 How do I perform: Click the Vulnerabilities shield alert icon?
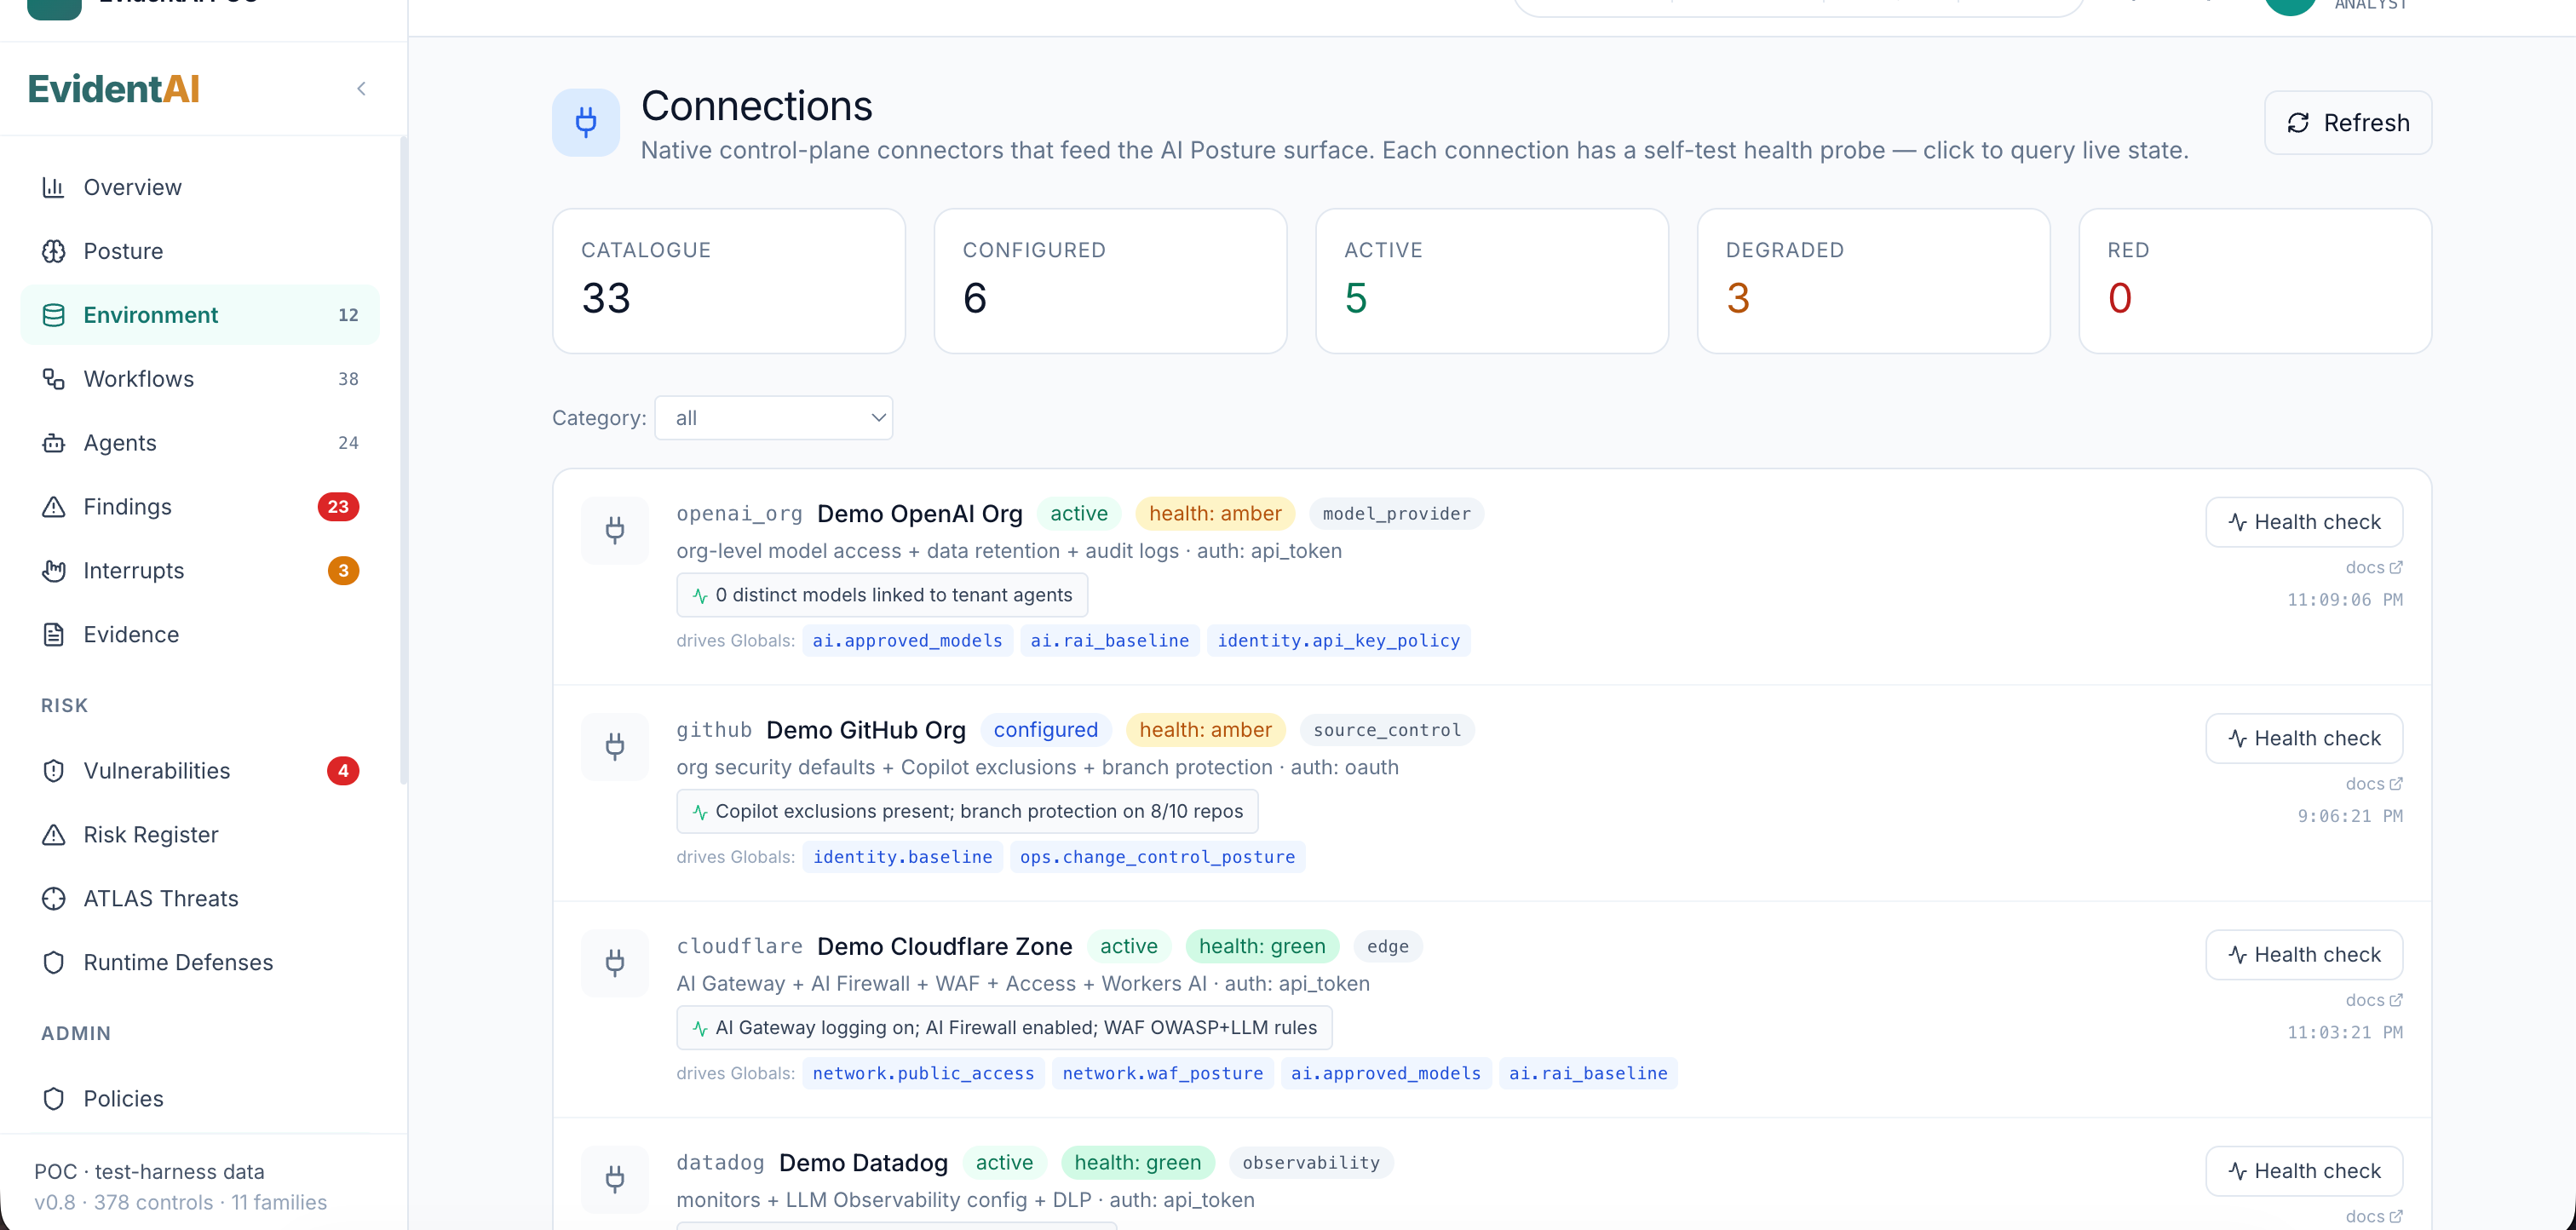click(x=53, y=771)
